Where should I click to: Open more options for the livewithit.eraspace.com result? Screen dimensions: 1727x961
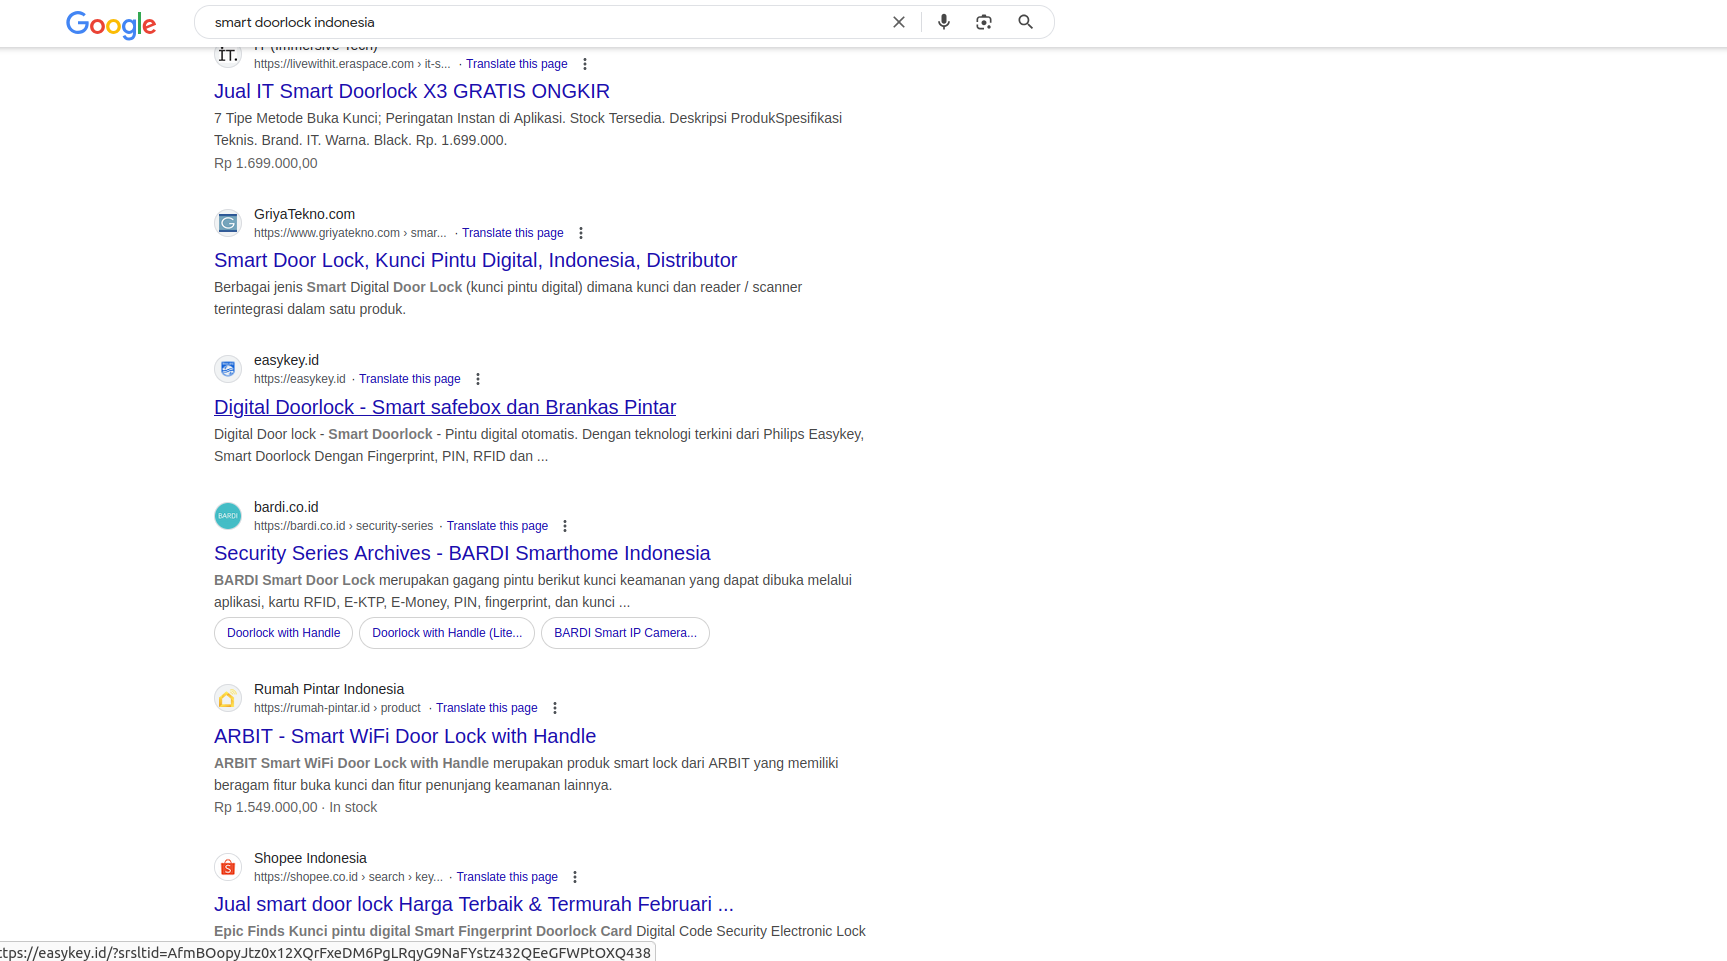[x=585, y=64]
